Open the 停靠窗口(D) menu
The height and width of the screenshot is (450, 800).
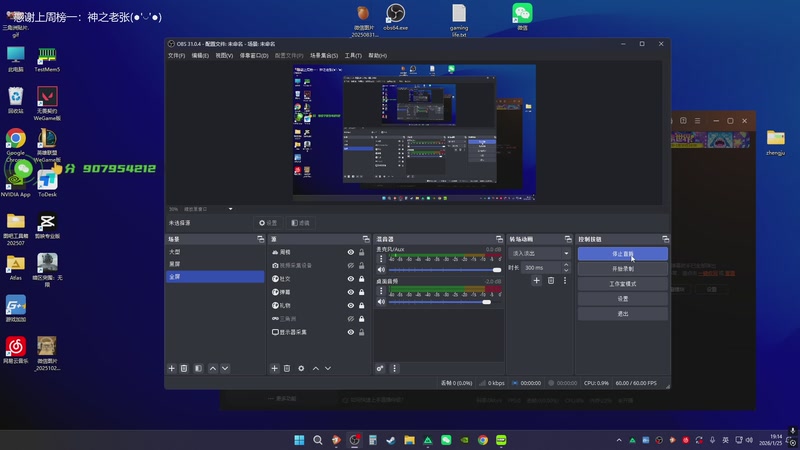tap(254, 56)
